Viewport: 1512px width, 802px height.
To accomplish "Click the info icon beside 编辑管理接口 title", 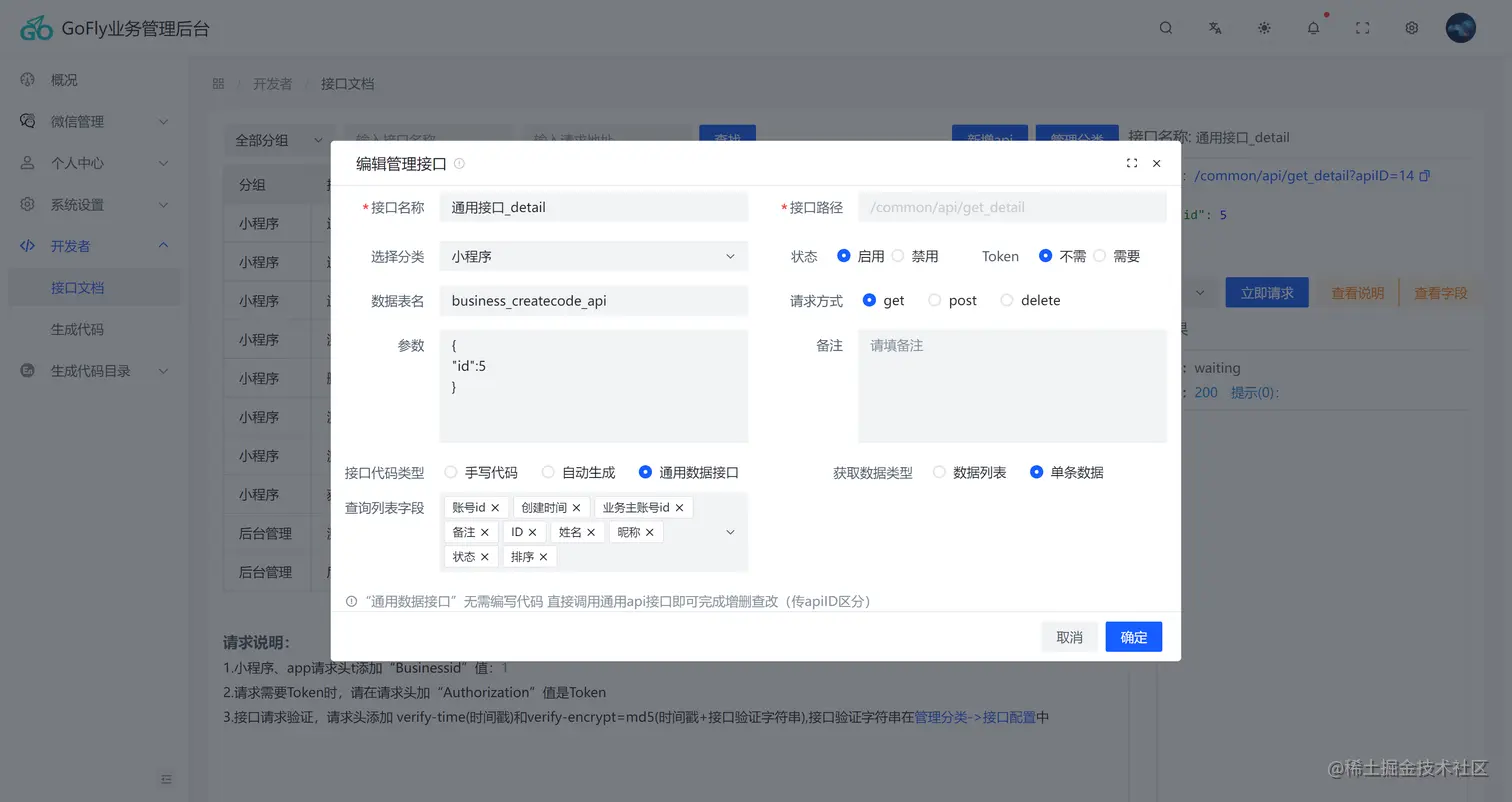I will tap(459, 164).
